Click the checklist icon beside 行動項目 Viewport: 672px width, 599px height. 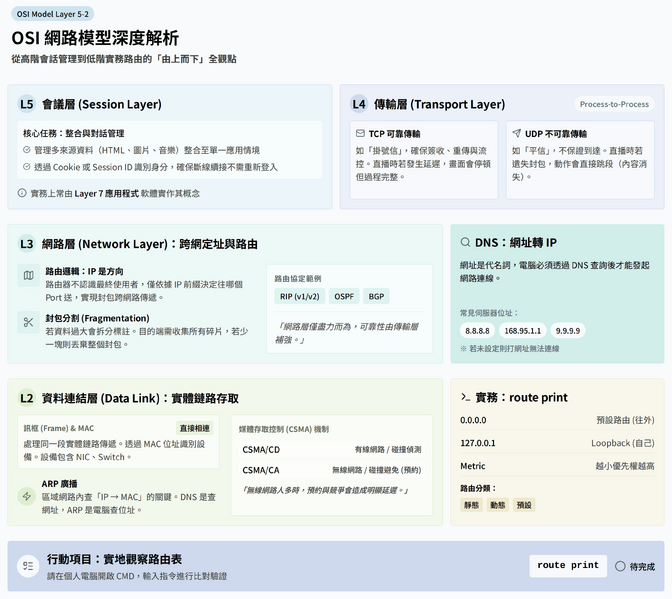(x=28, y=566)
